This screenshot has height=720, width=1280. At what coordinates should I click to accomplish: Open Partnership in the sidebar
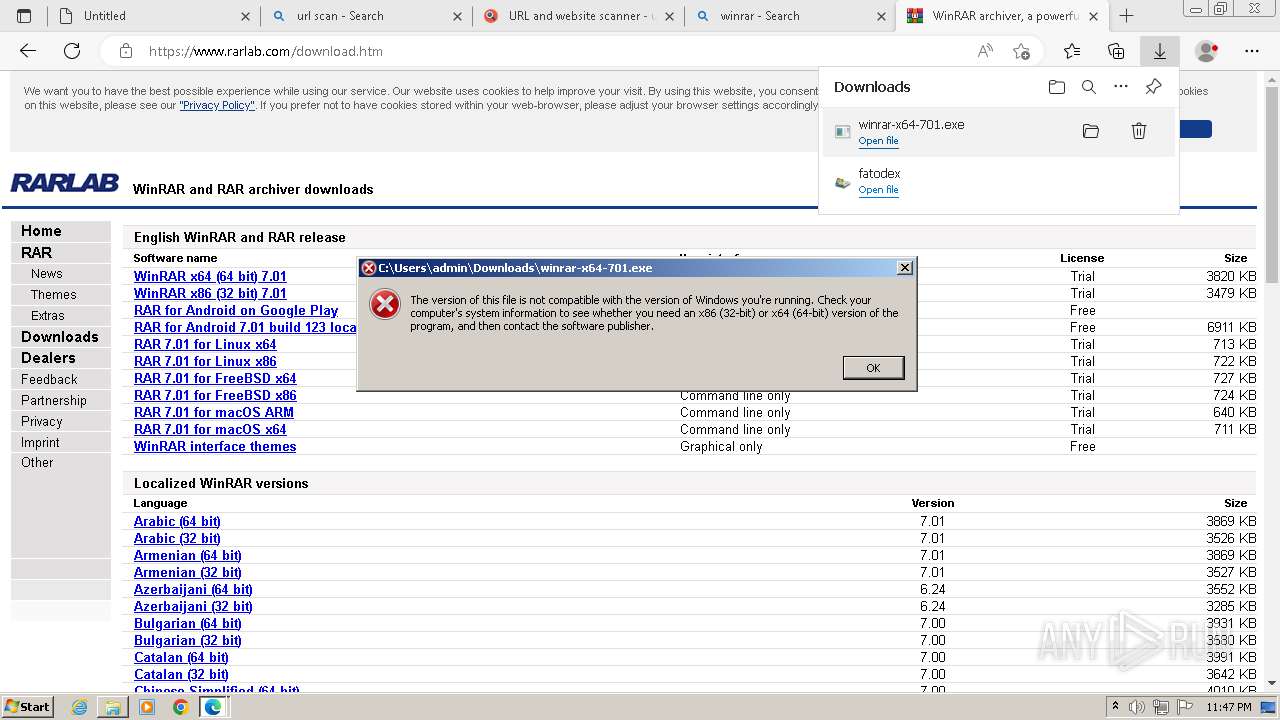(54, 401)
